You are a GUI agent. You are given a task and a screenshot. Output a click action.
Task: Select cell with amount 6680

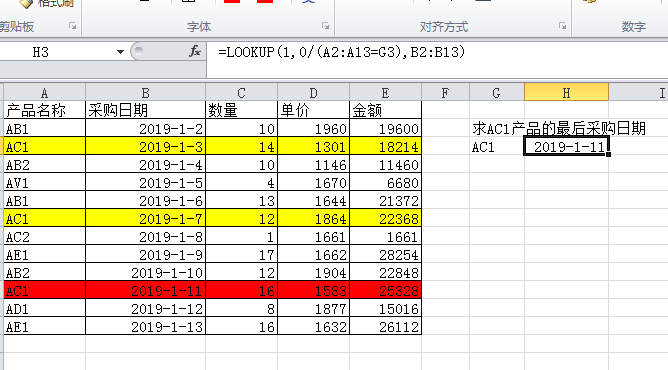[385, 182]
